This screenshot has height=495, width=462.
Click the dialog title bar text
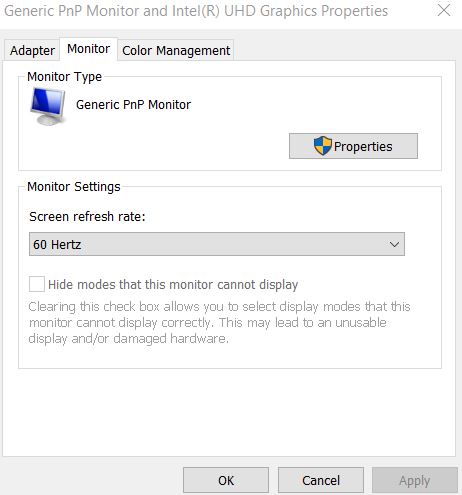pyautogui.click(x=196, y=11)
